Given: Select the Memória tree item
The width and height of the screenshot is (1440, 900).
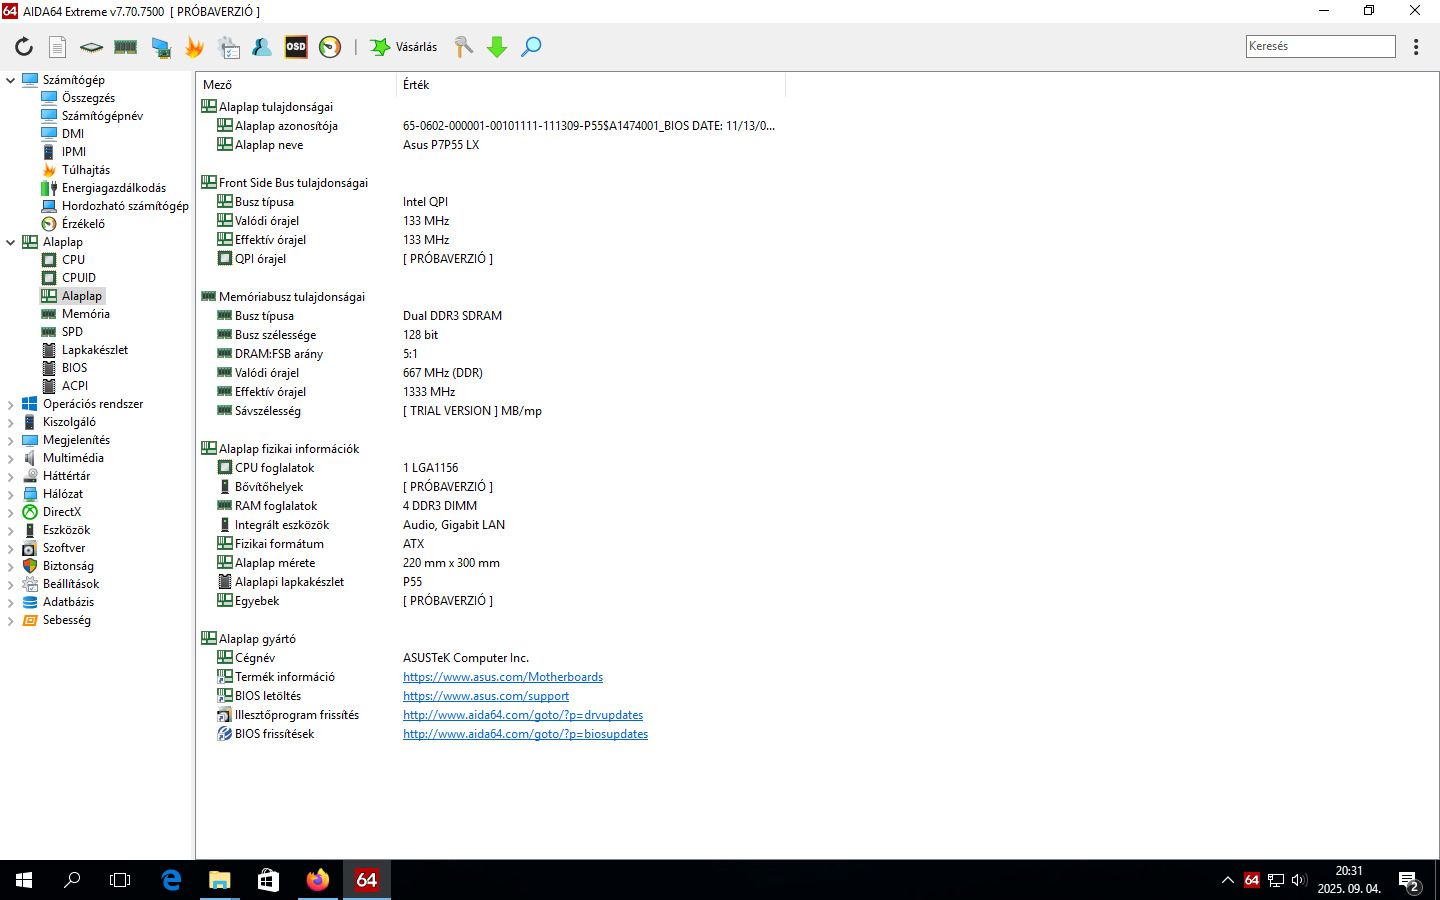Looking at the screenshot, I should 86,314.
